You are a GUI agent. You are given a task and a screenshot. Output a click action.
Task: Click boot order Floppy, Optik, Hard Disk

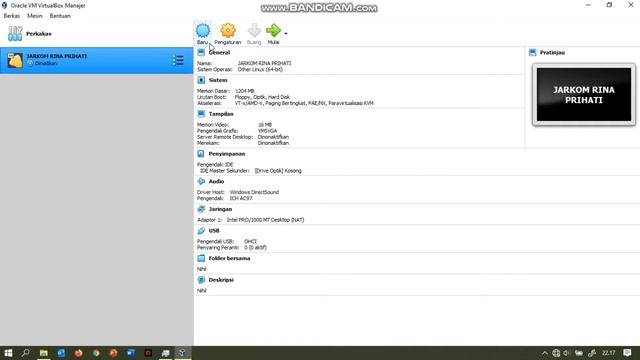[x=262, y=97]
